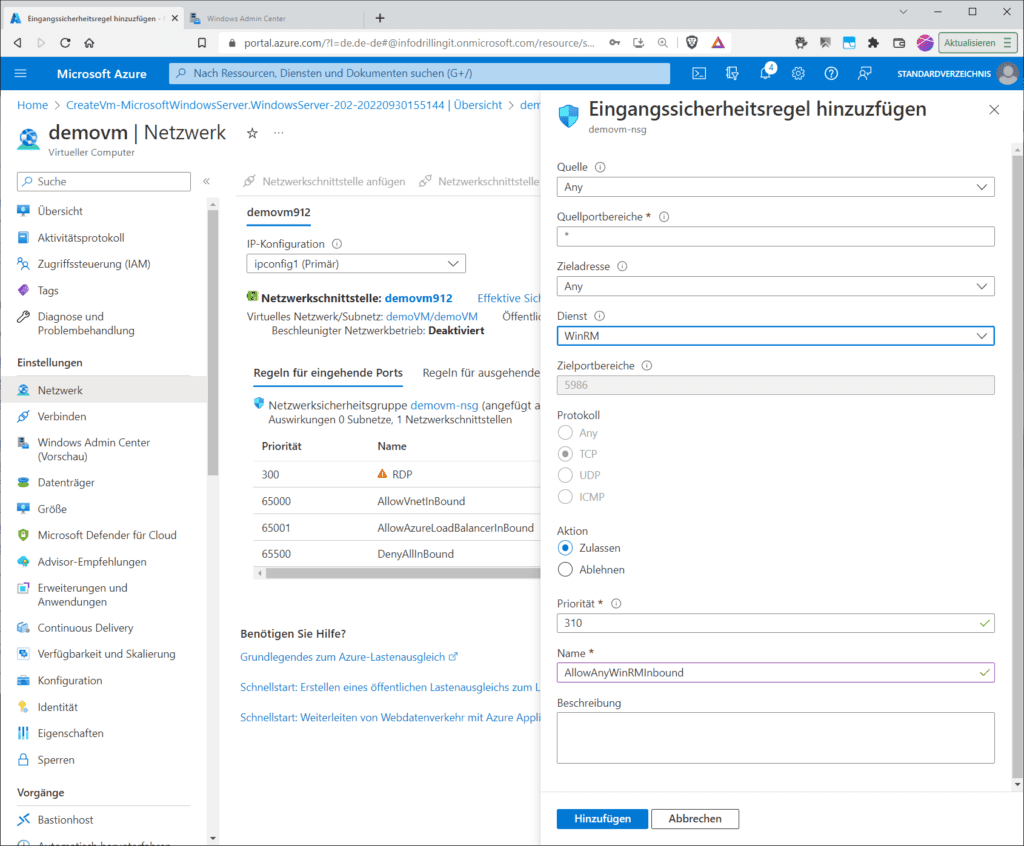Open the ipconfig1 (Primär) dropdown
The image size is (1024, 846).
pyautogui.click(x=356, y=264)
